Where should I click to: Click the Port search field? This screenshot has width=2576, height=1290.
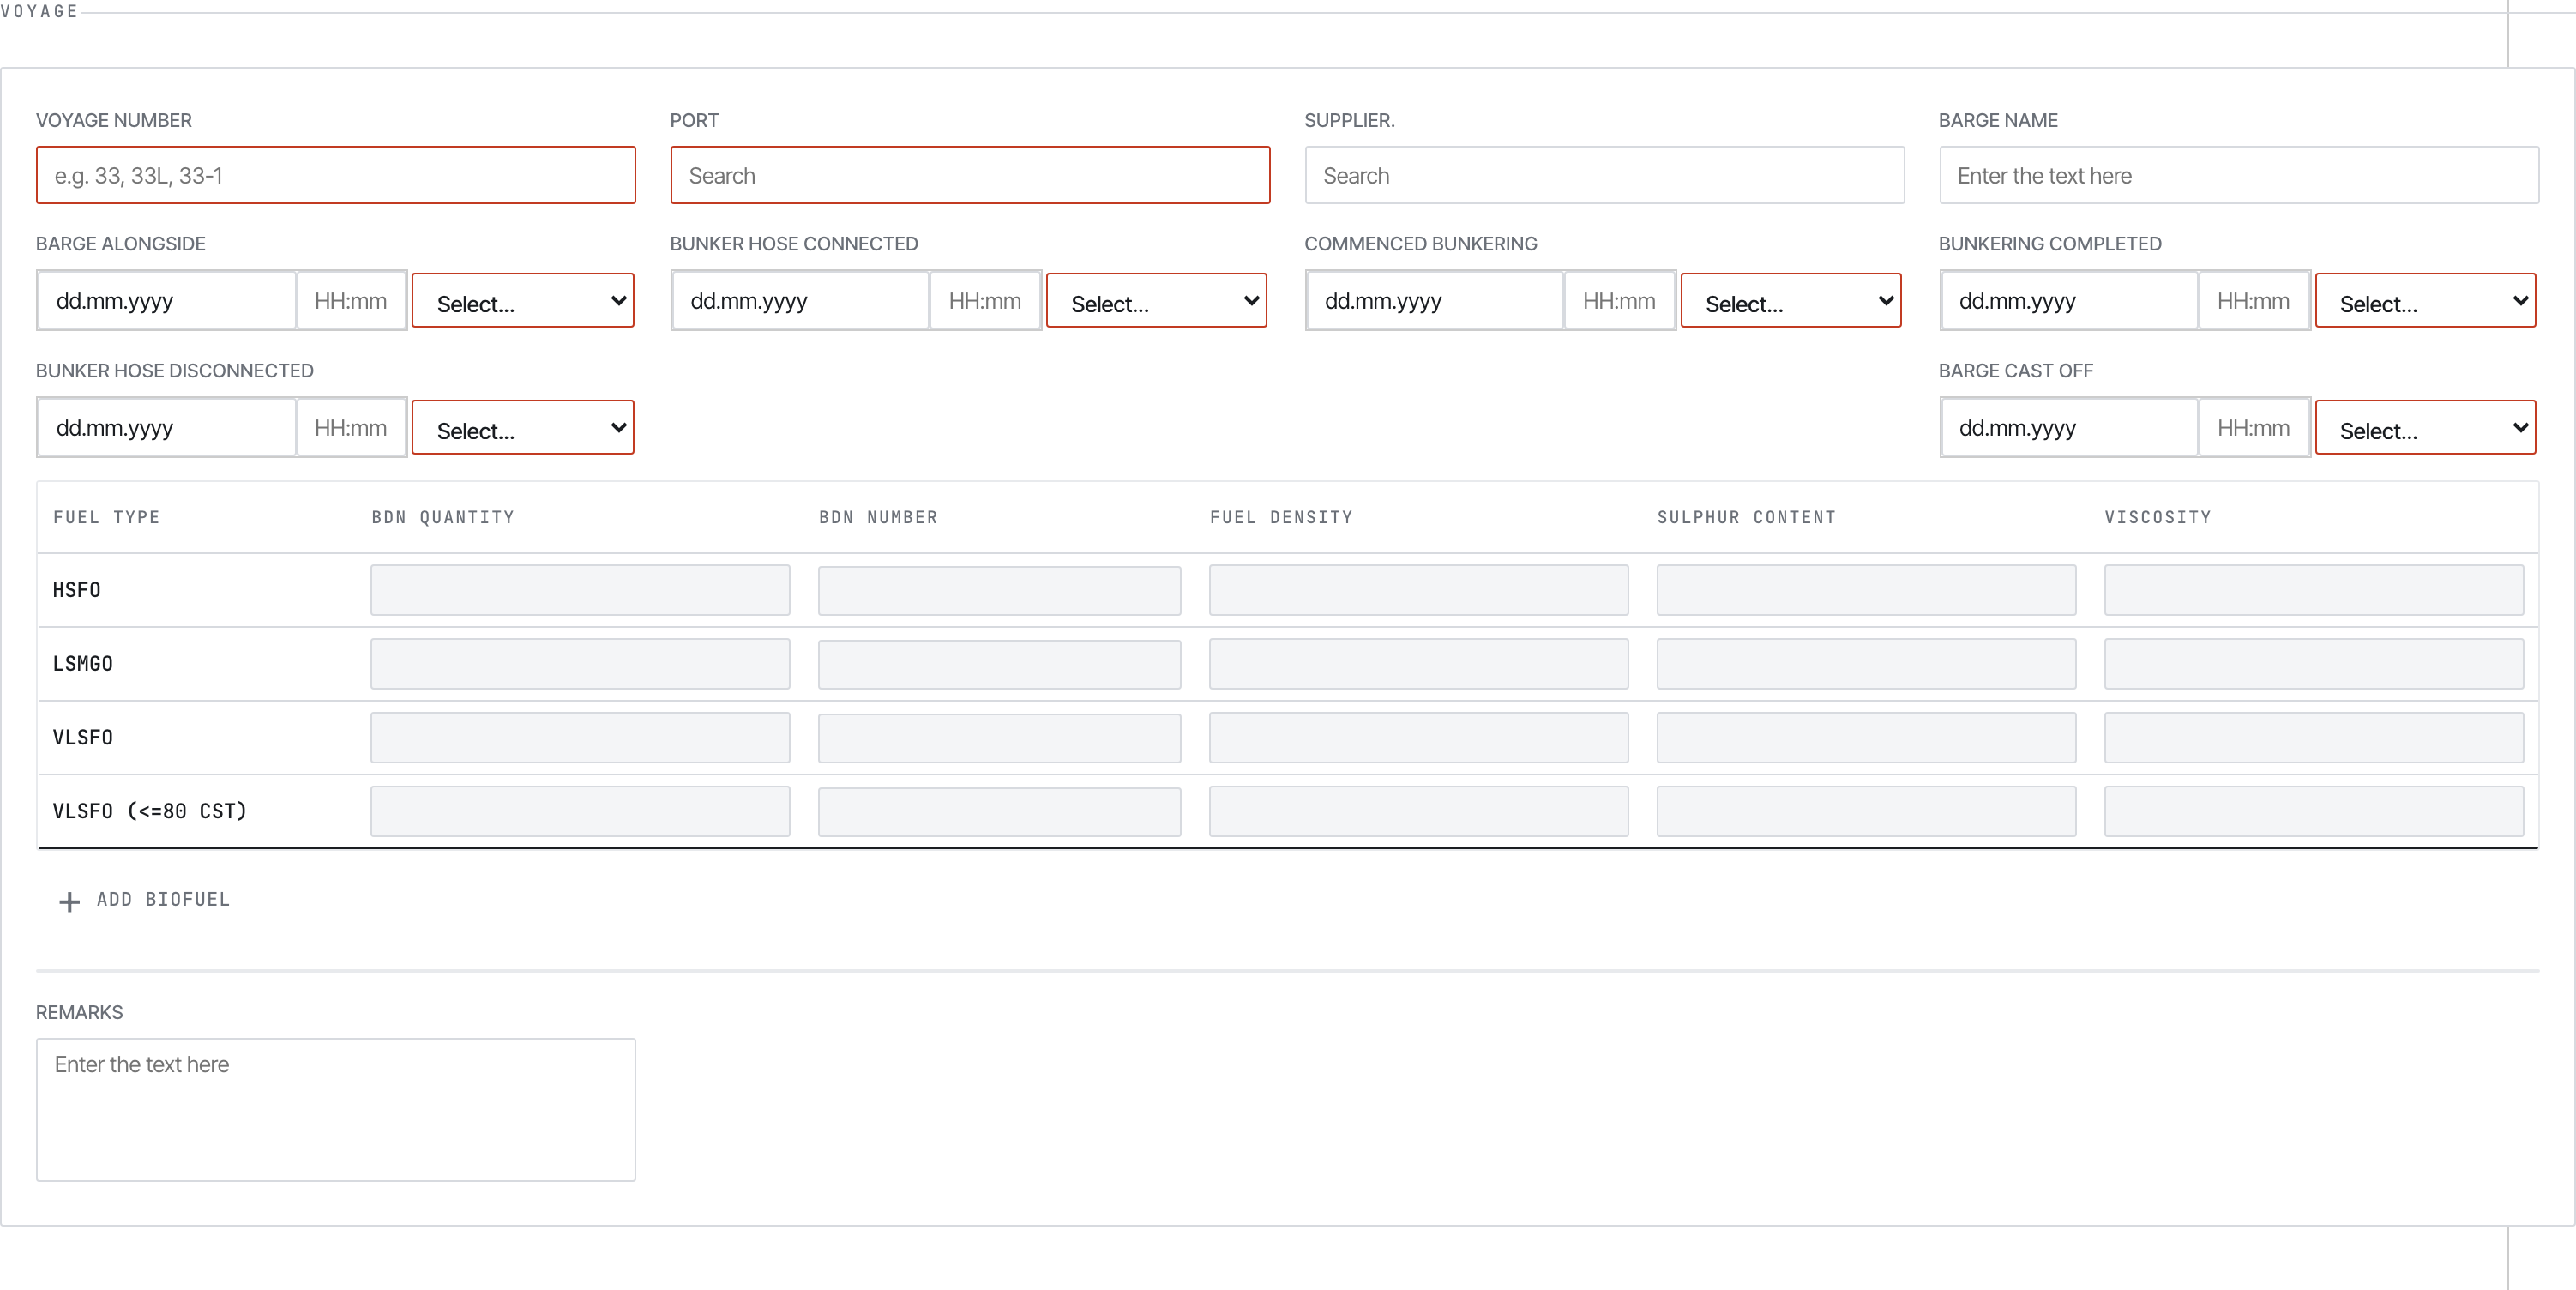(x=970, y=176)
